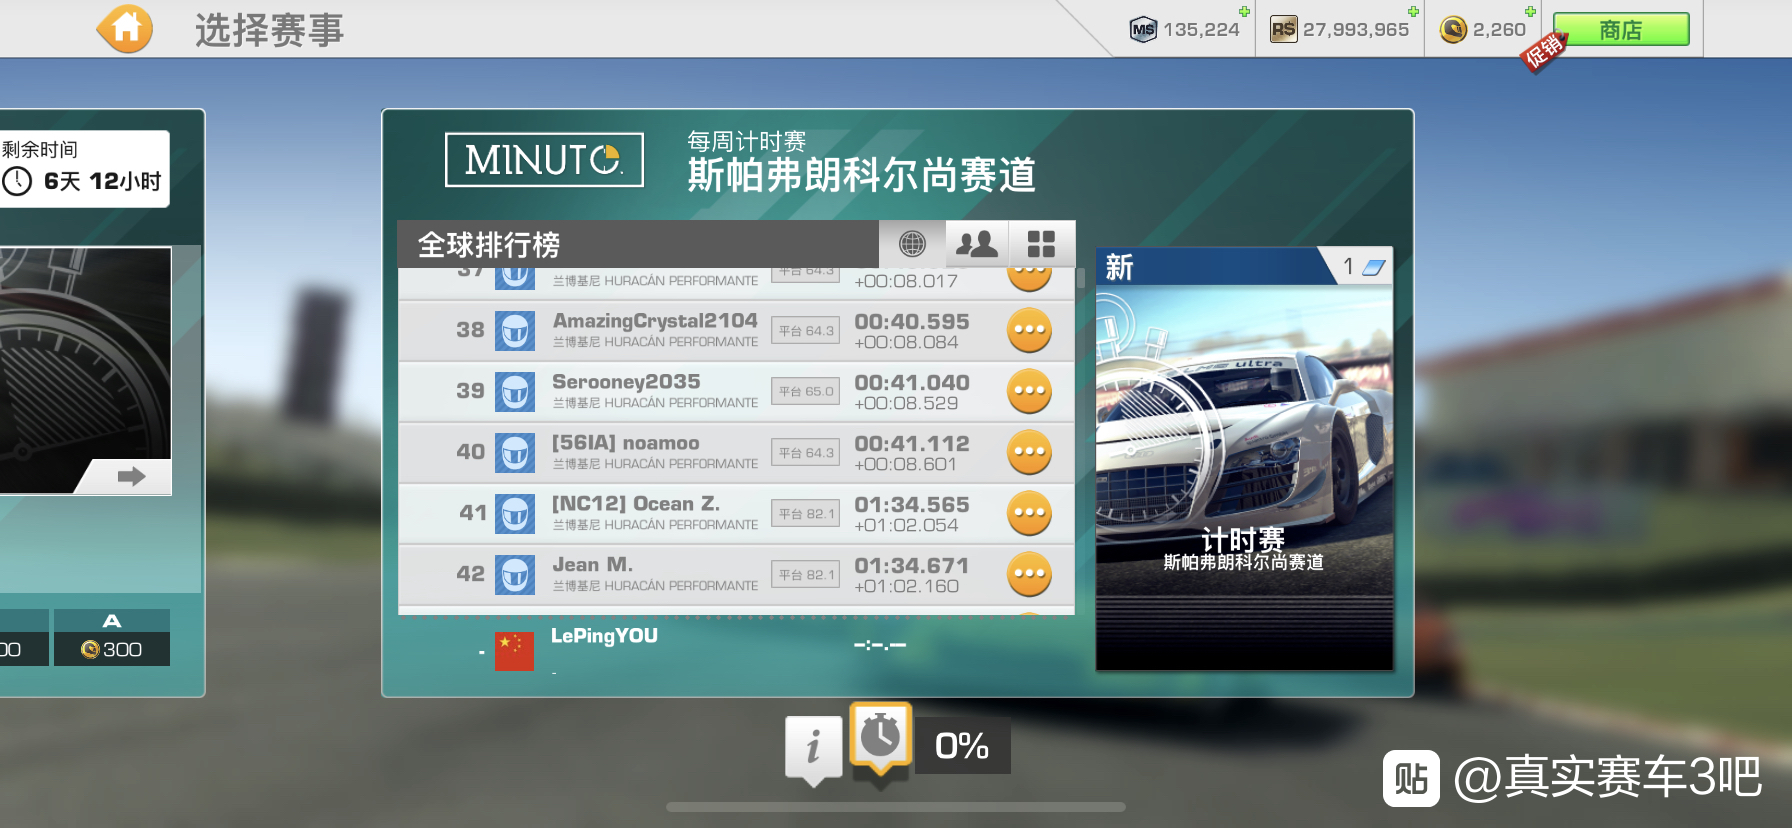This screenshot has height=828, width=1792.
Task: Click the 全球排行榜 heading
Action: [x=489, y=245]
